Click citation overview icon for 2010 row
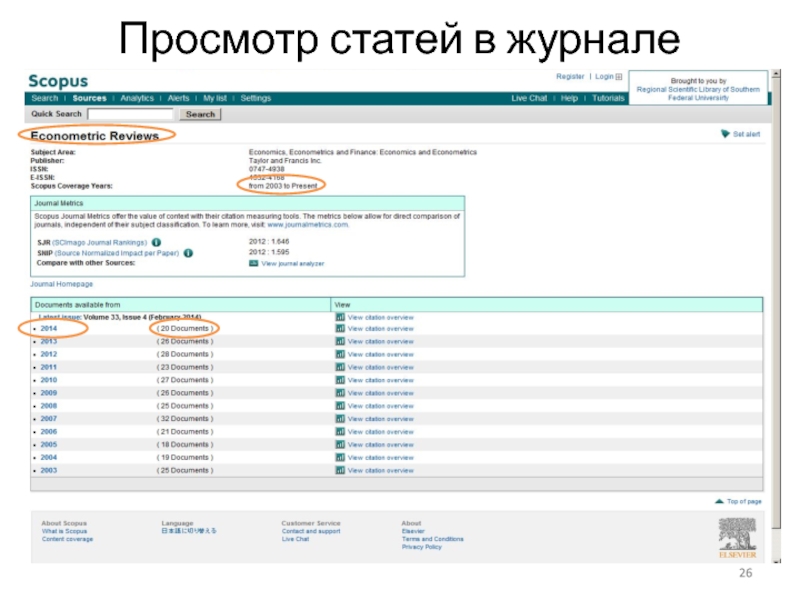The width and height of the screenshot is (800, 600). [x=340, y=380]
